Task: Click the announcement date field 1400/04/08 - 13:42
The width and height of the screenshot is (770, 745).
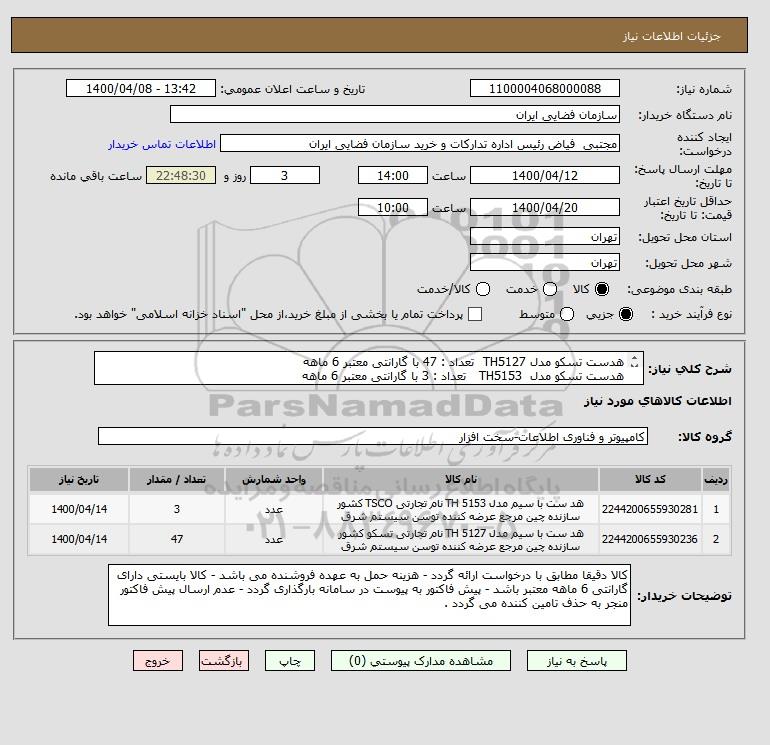Action: 140,88
